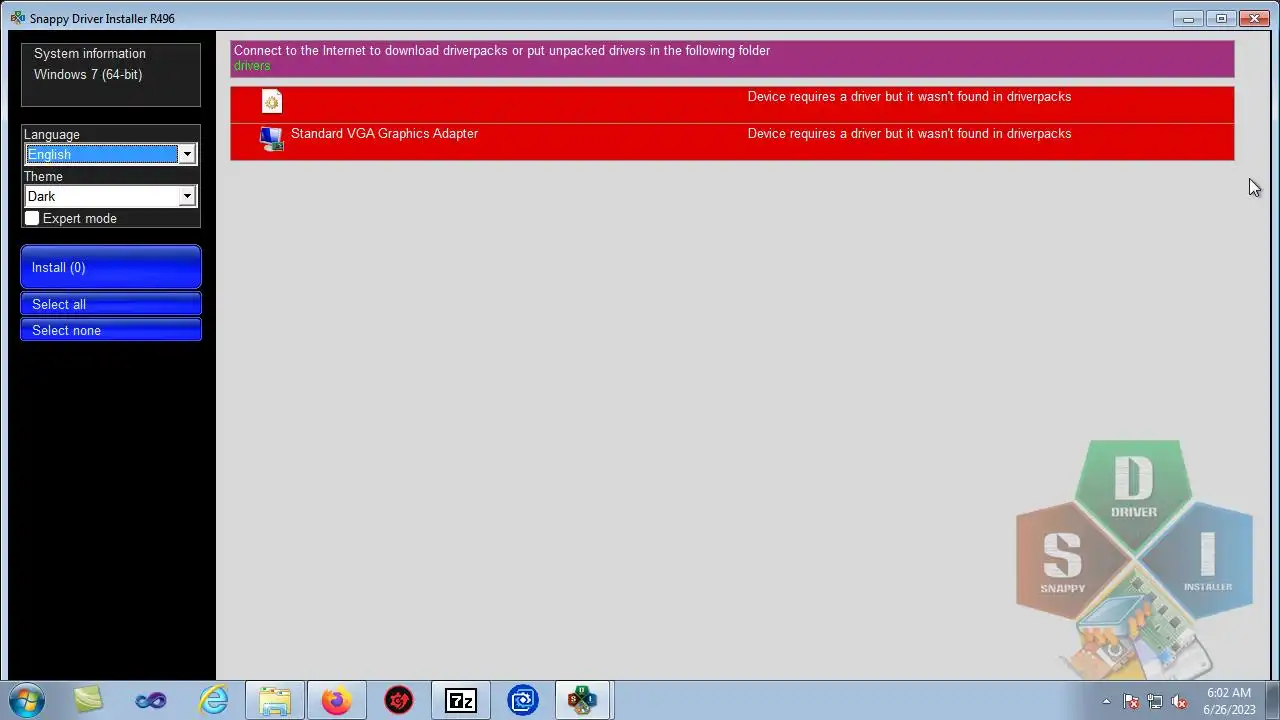Image resolution: width=1280 pixels, height=720 pixels.
Task: Click Snappy Driver Installer taskbar icon
Action: coord(583,700)
